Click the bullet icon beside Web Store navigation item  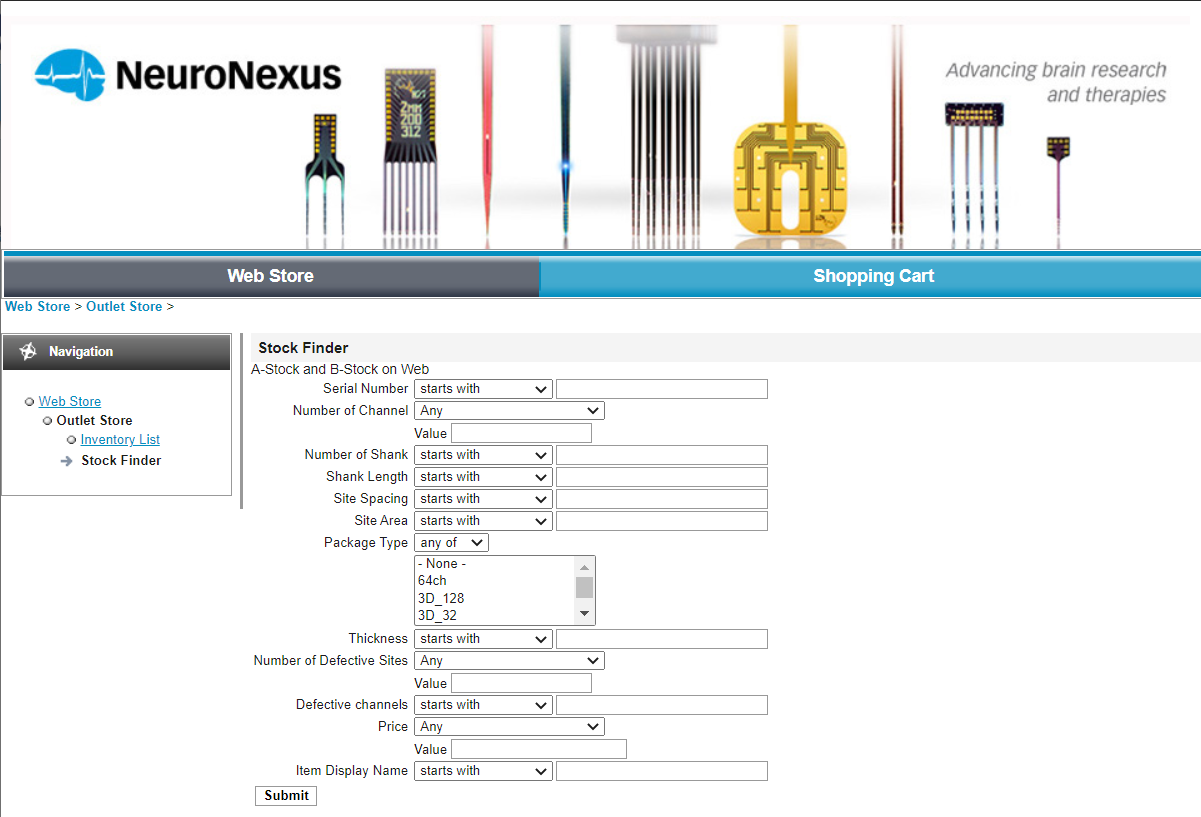pos(29,401)
